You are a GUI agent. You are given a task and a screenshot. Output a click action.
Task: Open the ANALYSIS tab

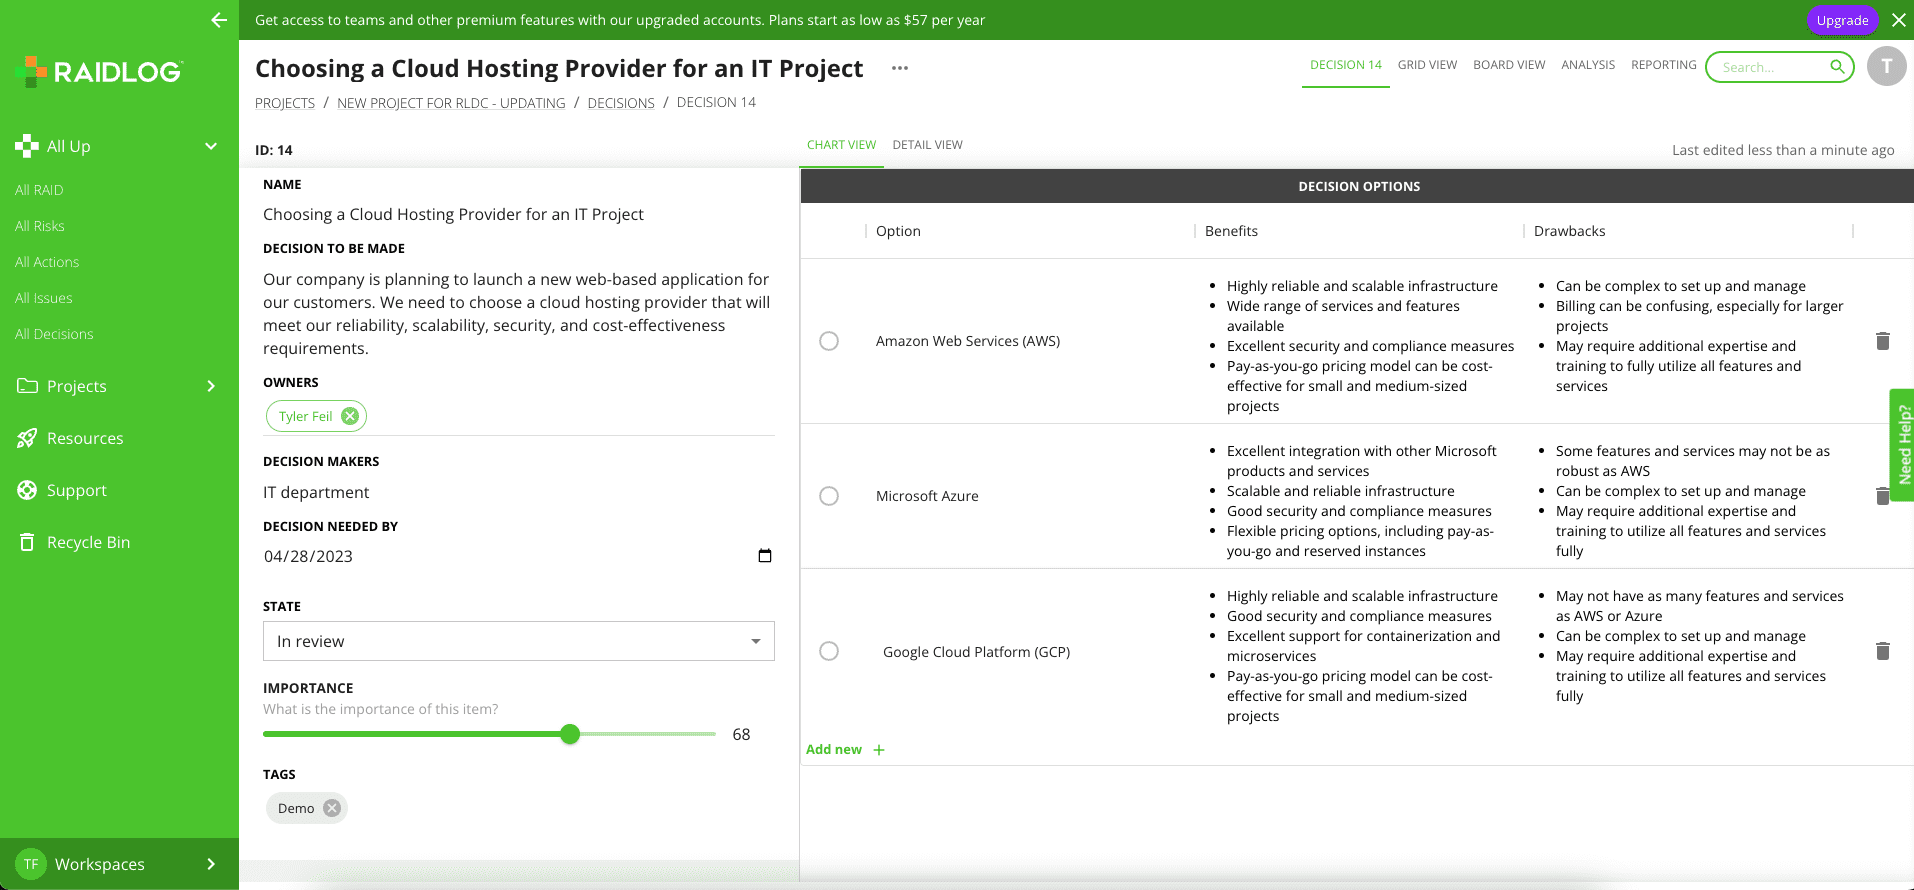[1588, 65]
